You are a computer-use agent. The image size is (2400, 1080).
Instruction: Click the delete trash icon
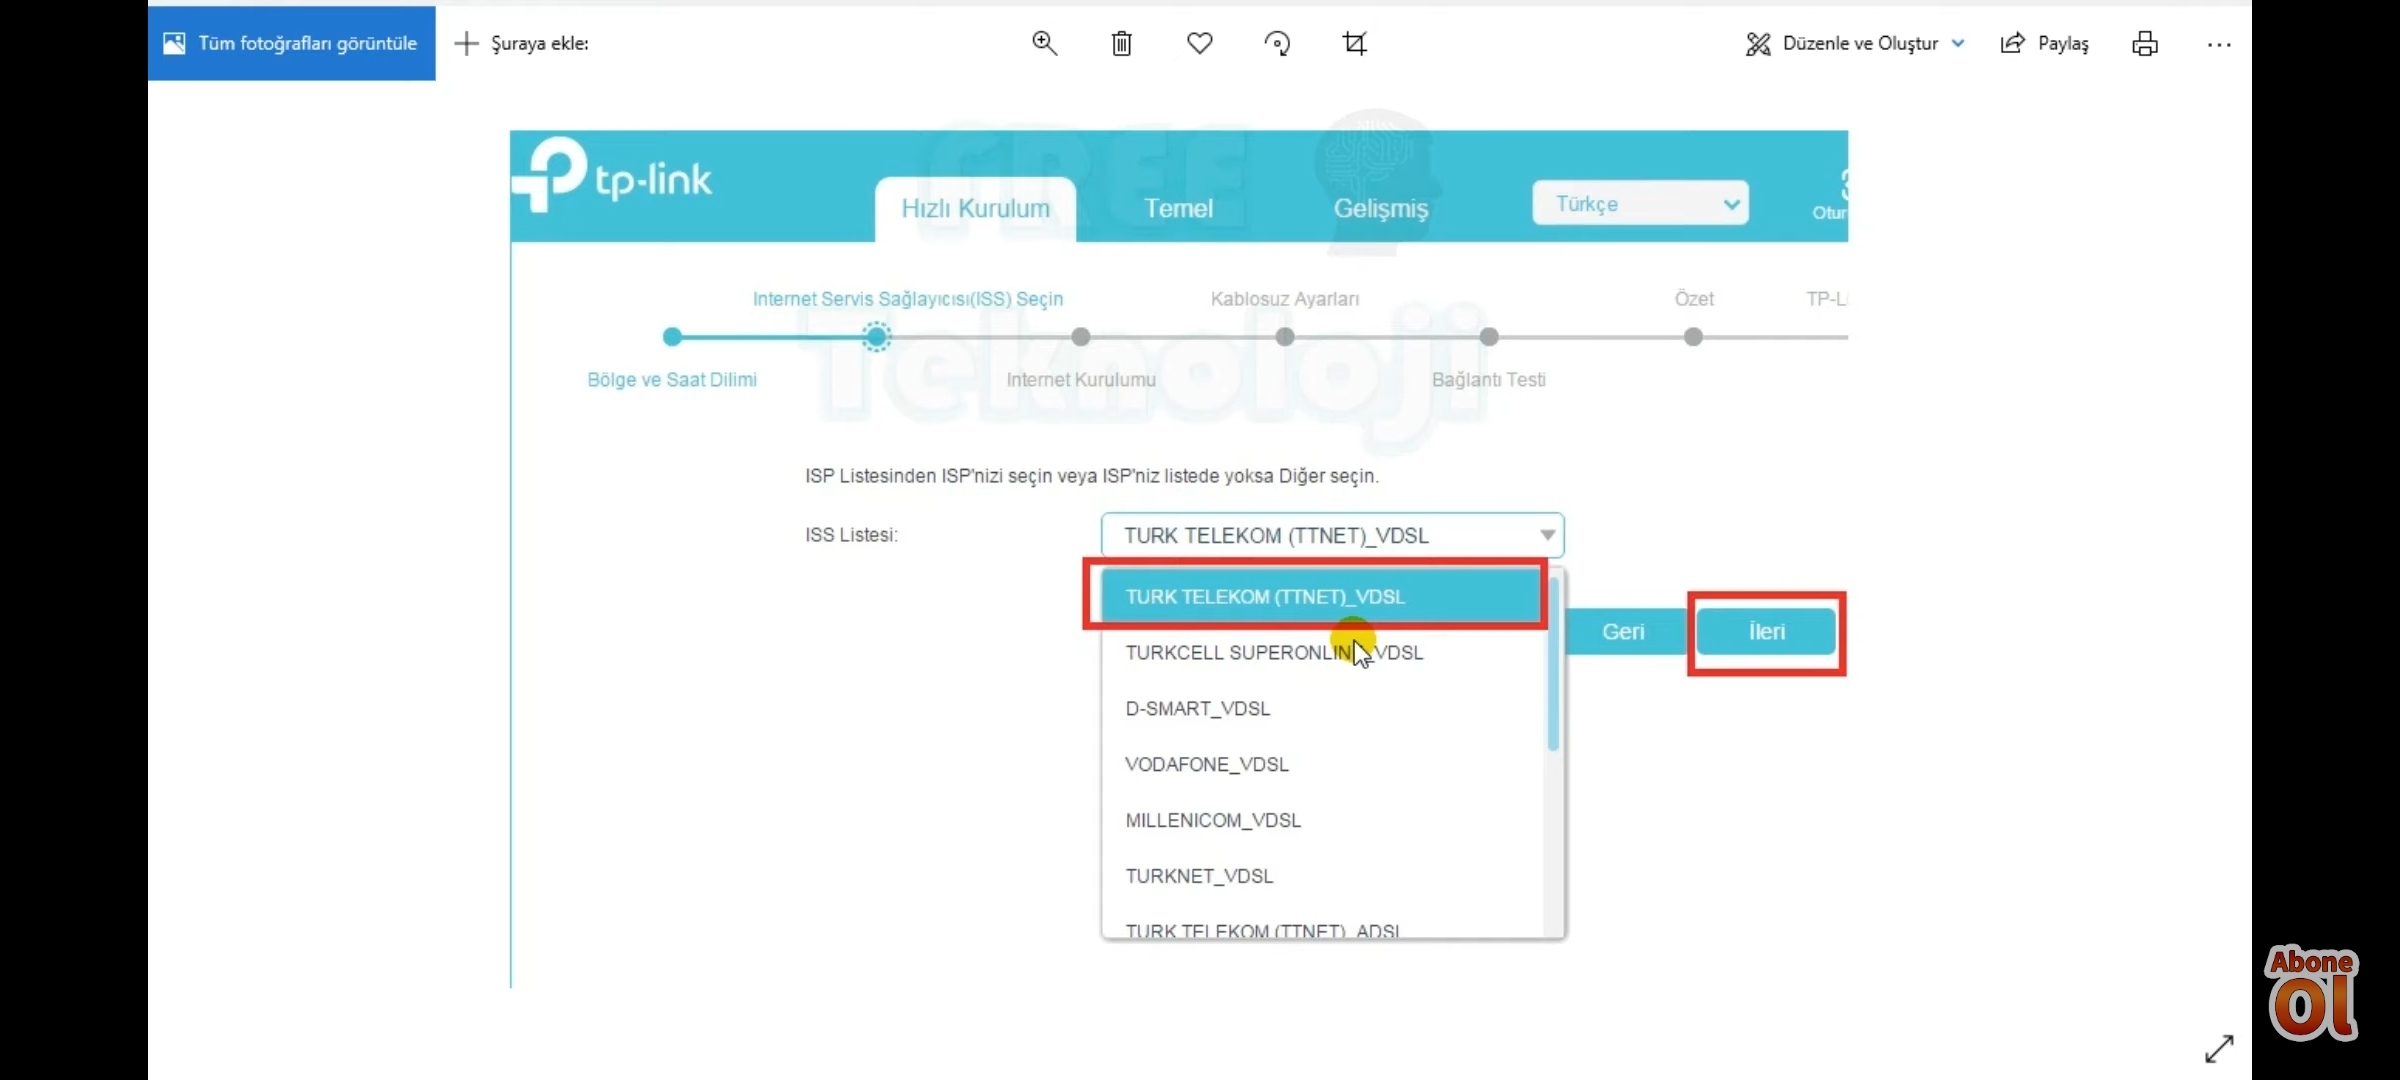1121,43
